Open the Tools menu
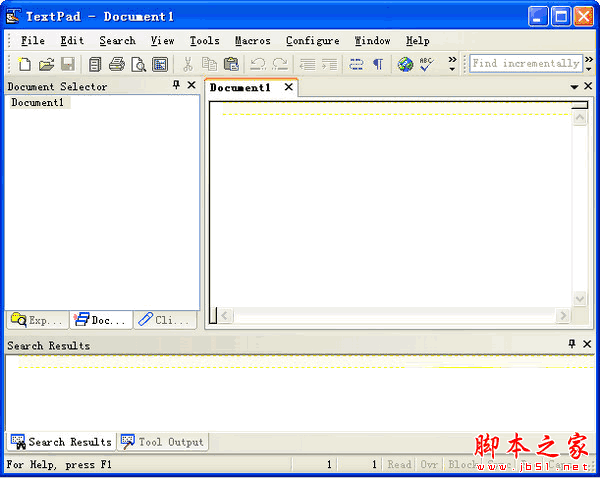Screen dimensions: 600x478 click(205, 41)
